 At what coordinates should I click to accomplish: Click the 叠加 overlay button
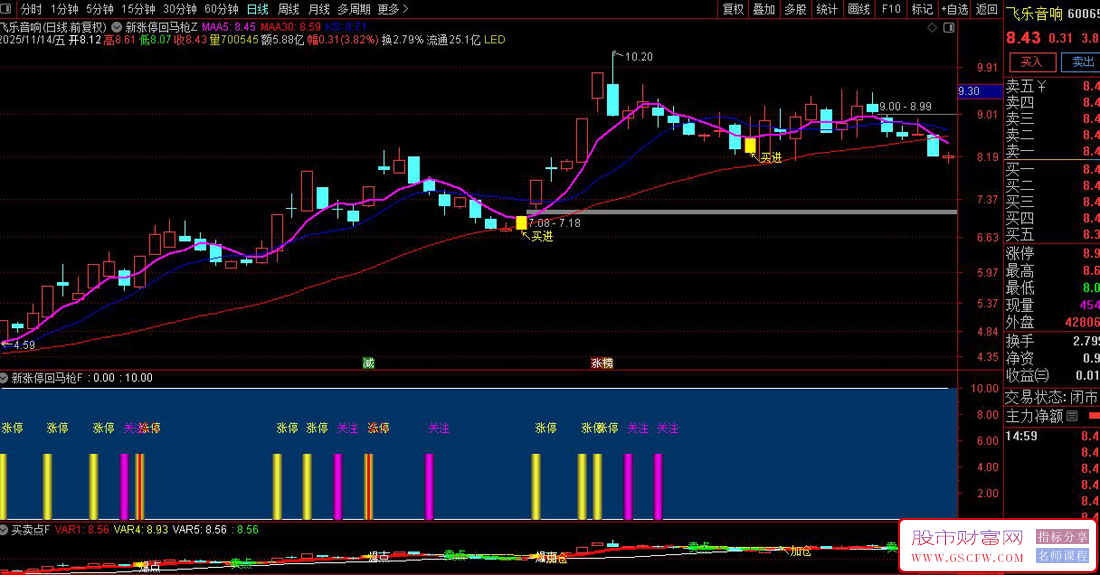coord(764,9)
